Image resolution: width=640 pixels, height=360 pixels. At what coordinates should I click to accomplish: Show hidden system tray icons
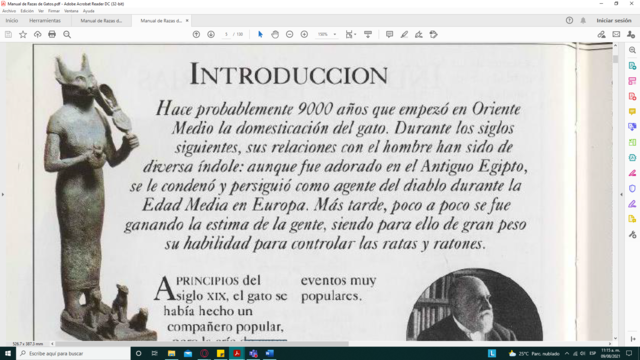(567, 353)
